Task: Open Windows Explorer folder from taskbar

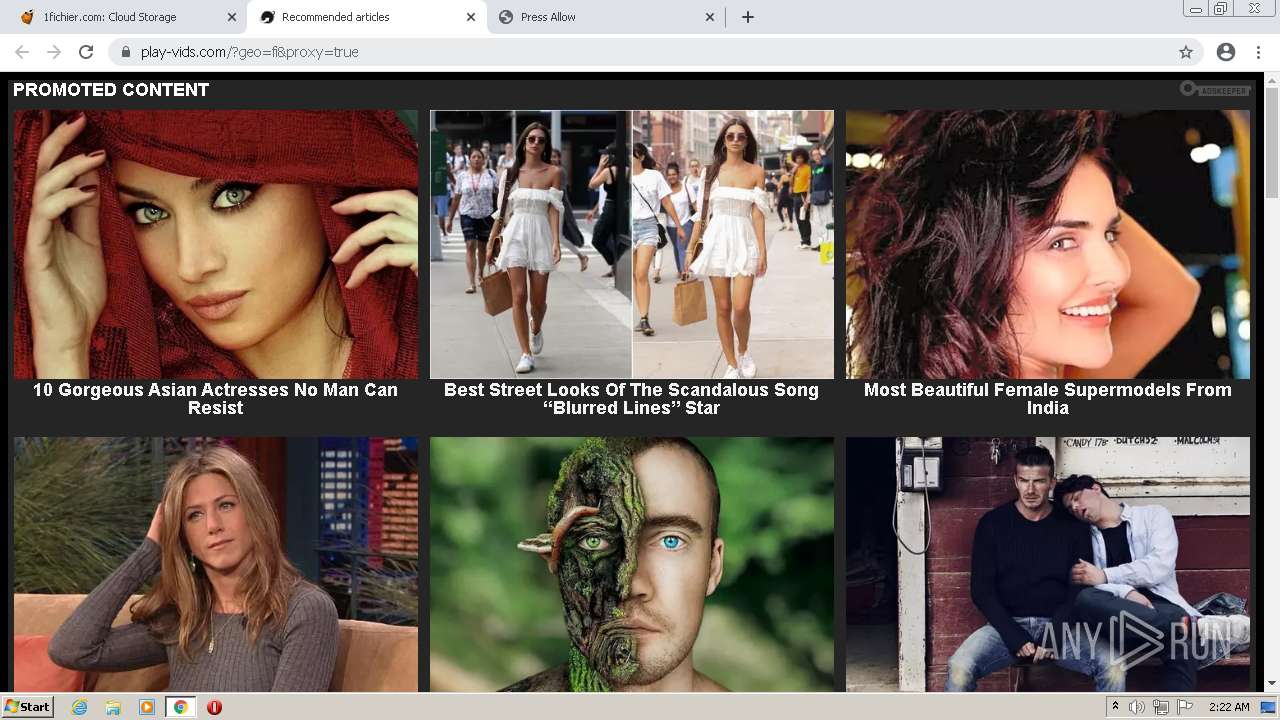Action: (x=113, y=707)
